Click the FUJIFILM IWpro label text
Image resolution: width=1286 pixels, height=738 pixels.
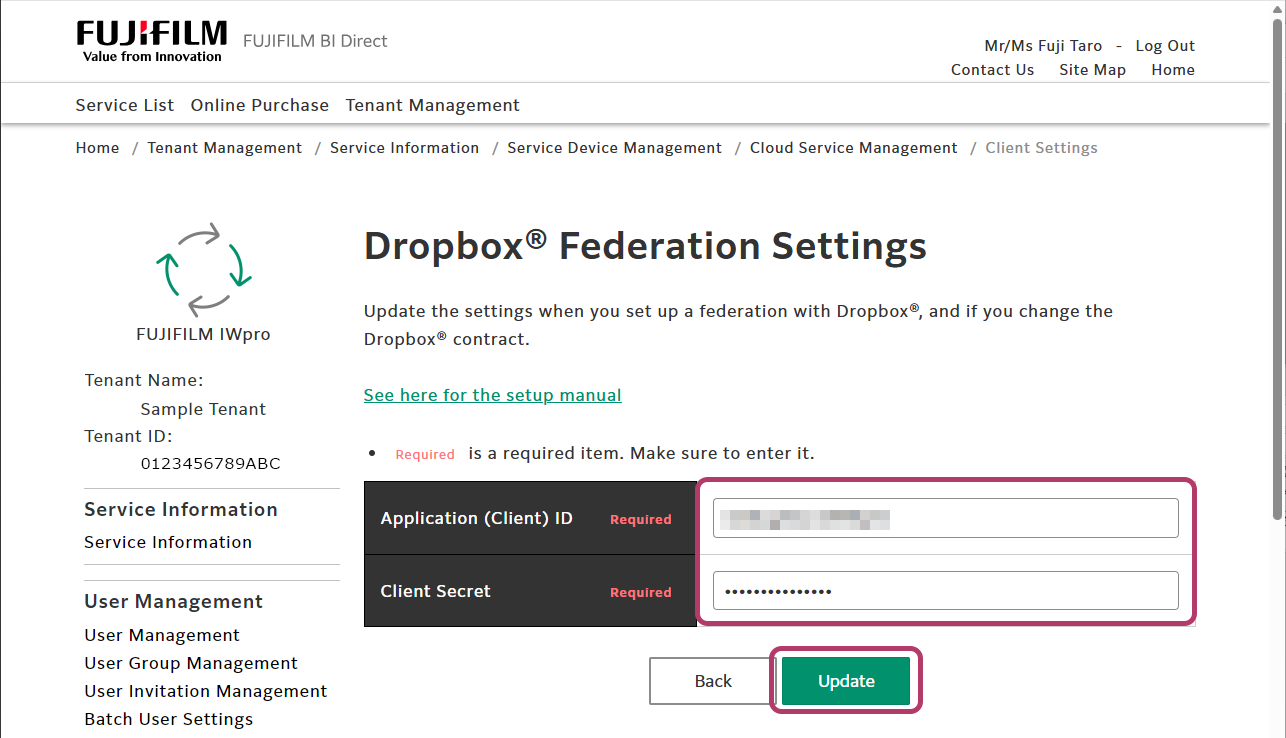coord(203,335)
